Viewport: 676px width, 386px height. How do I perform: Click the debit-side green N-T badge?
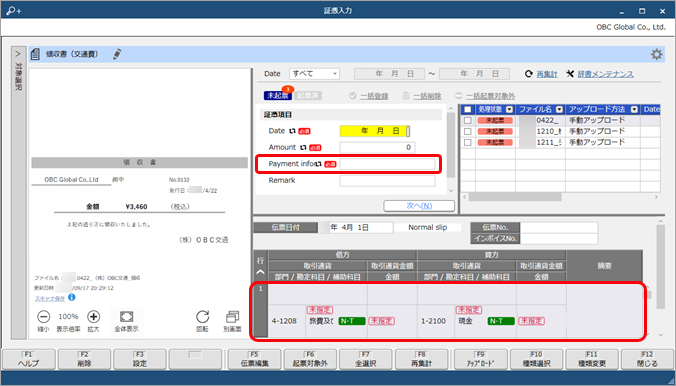[x=352, y=321]
